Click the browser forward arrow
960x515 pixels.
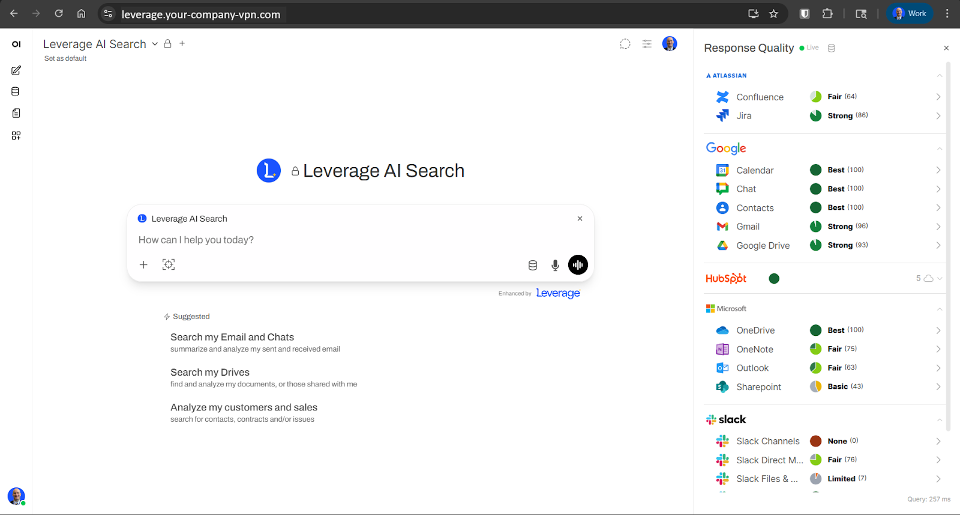point(36,13)
